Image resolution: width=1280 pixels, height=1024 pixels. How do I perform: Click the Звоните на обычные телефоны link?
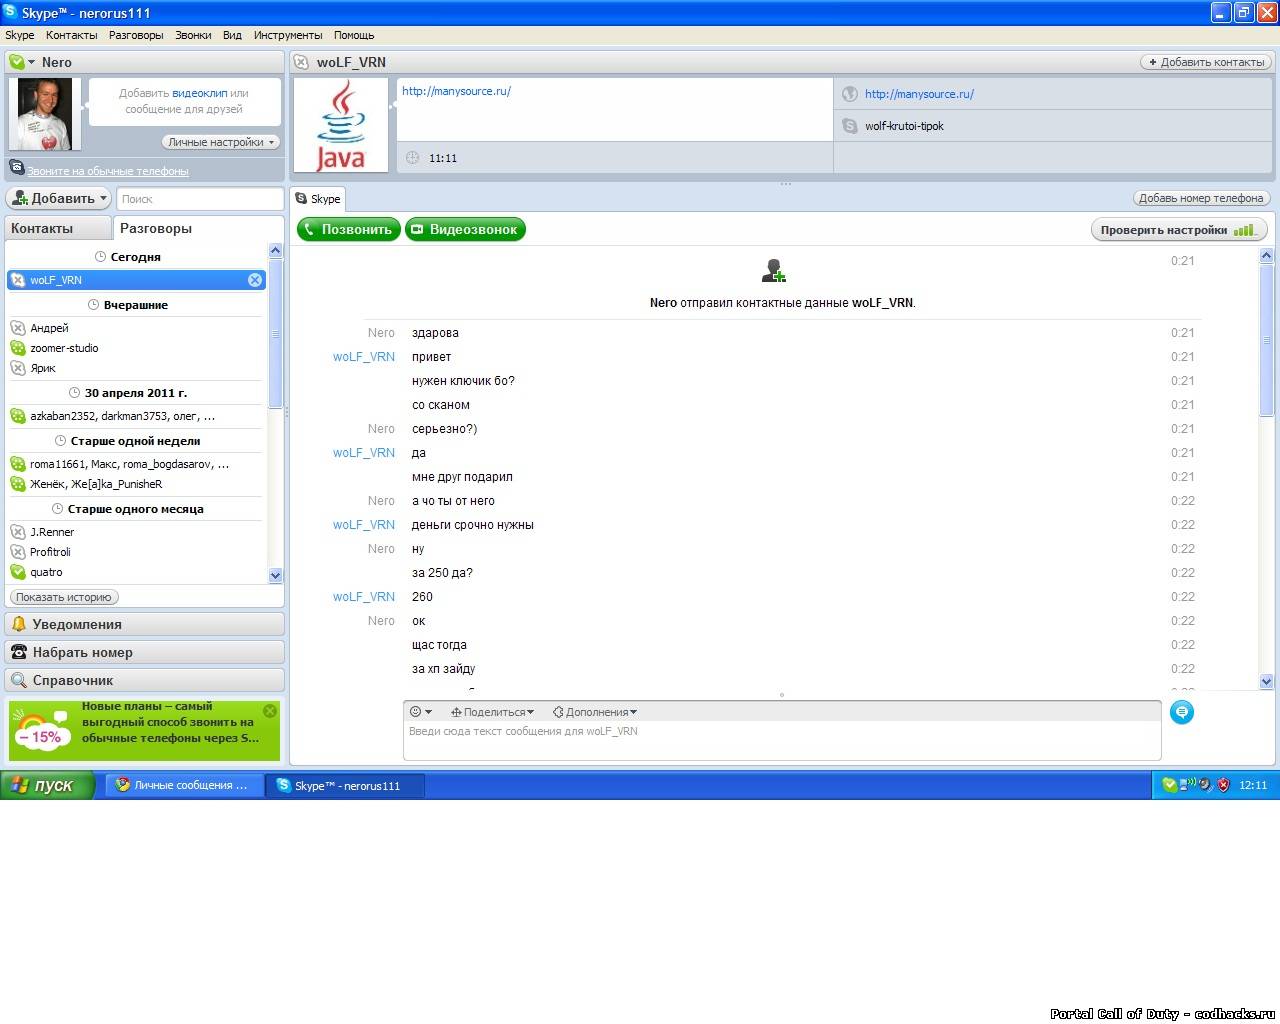coord(107,171)
